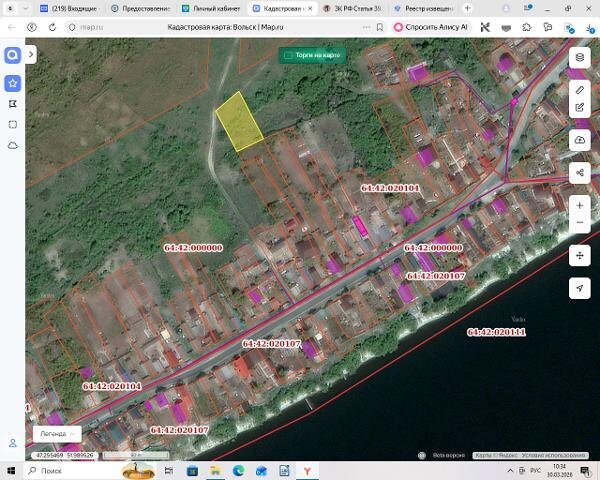Switch to '(219) Входящие' tab

pyautogui.click(x=70, y=8)
